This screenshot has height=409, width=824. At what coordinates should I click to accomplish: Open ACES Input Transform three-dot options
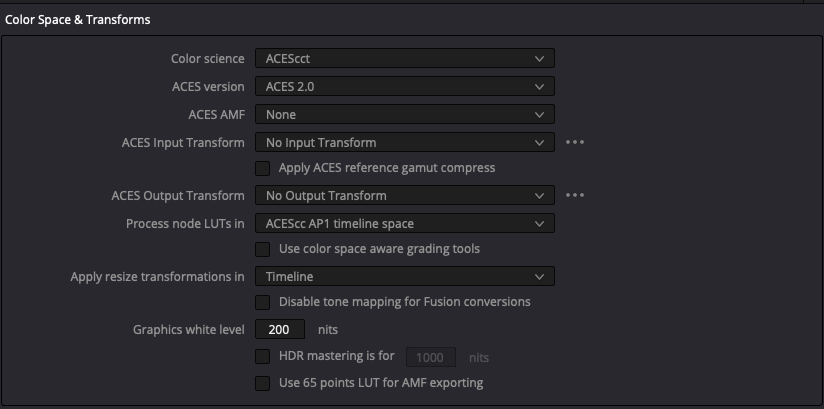(x=574, y=143)
